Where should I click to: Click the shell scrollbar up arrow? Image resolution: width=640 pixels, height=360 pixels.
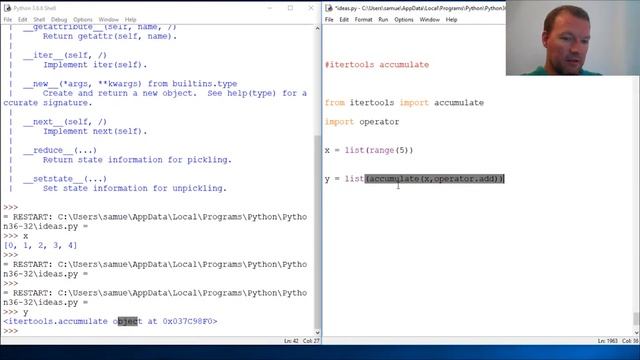coord(318,28)
